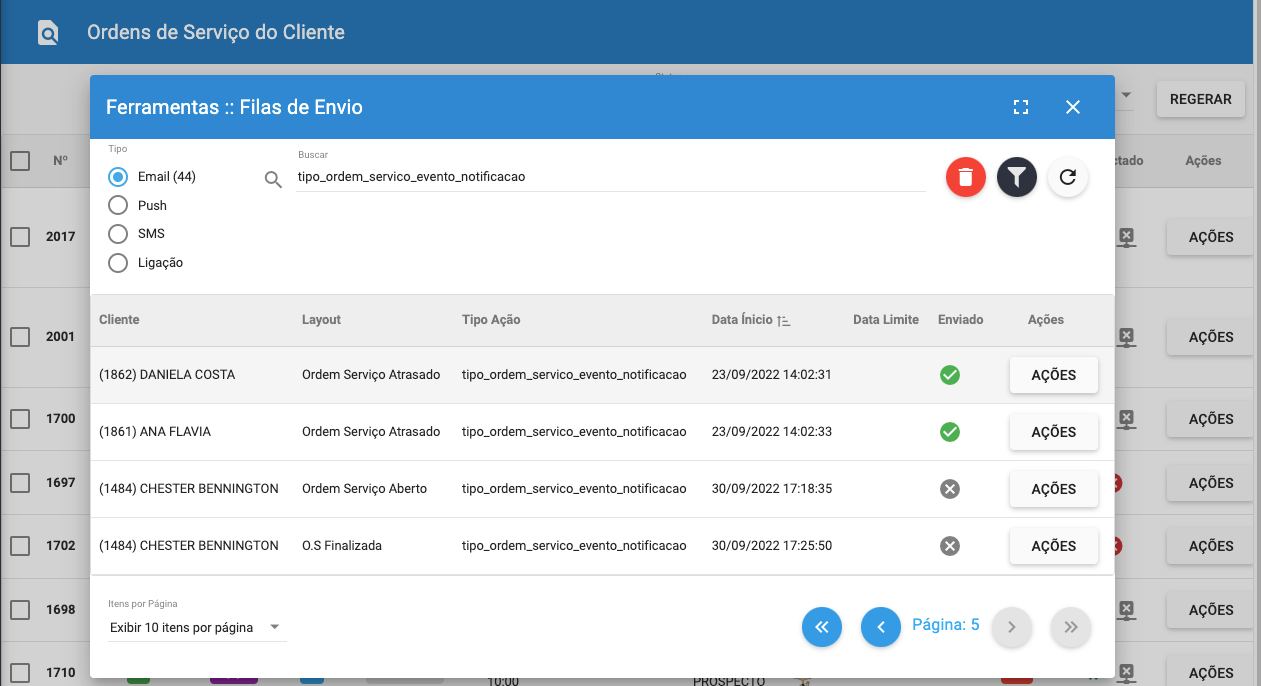Screen dimensions: 1261x686
Task: Click into the Buscar search field
Action: 610,177
